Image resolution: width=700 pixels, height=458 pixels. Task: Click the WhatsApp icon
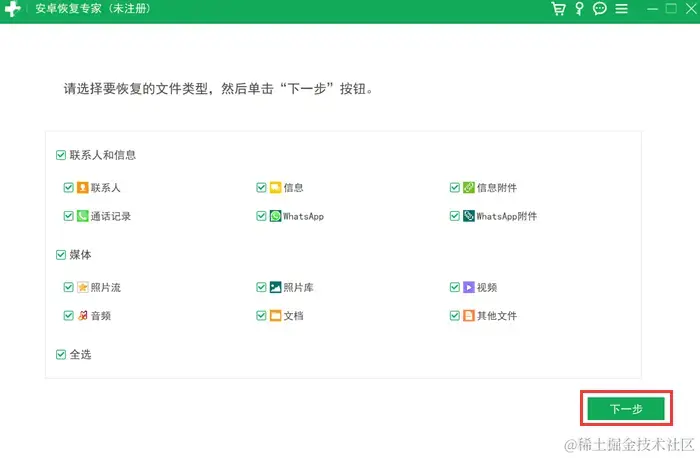coord(275,216)
